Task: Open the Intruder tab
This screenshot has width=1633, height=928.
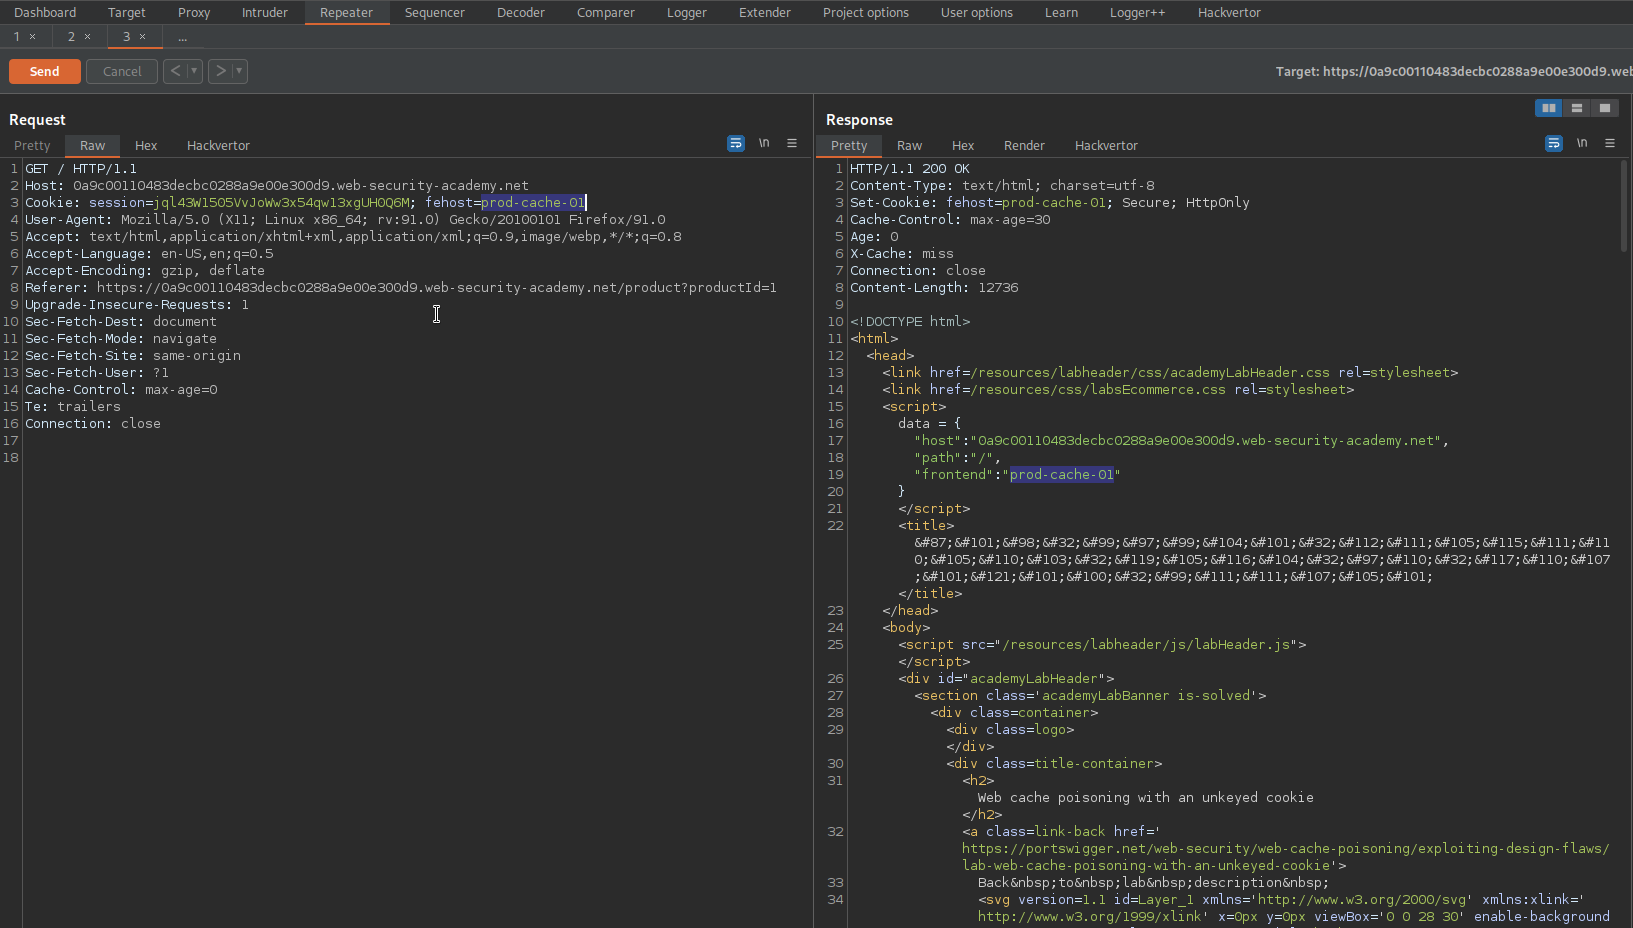Action: click(265, 12)
